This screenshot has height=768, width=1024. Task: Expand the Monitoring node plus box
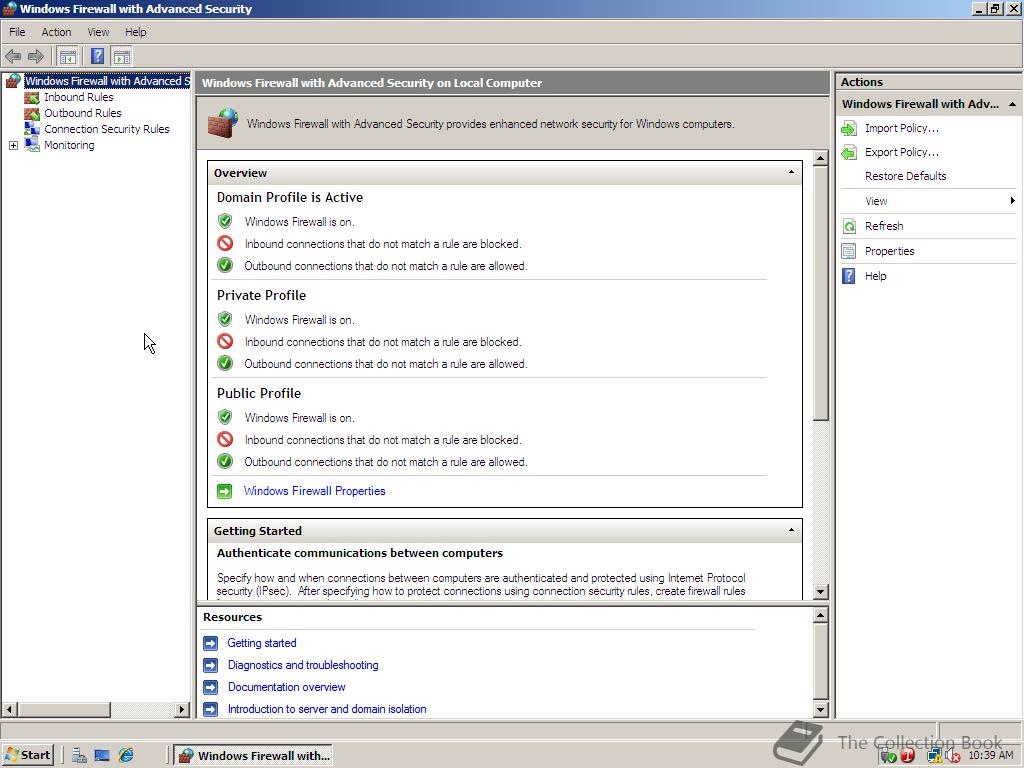click(13, 146)
